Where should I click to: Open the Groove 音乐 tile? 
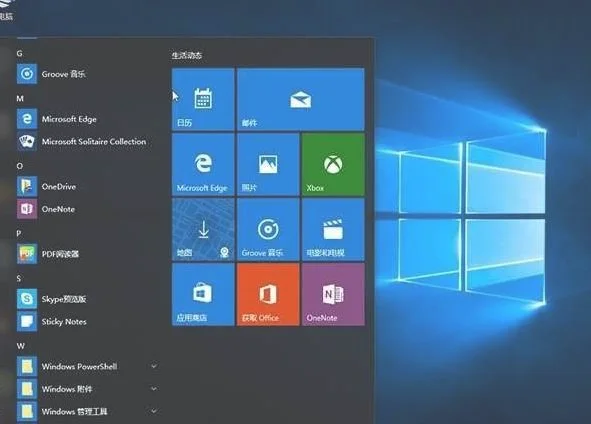pyautogui.click(x=268, y=230)
